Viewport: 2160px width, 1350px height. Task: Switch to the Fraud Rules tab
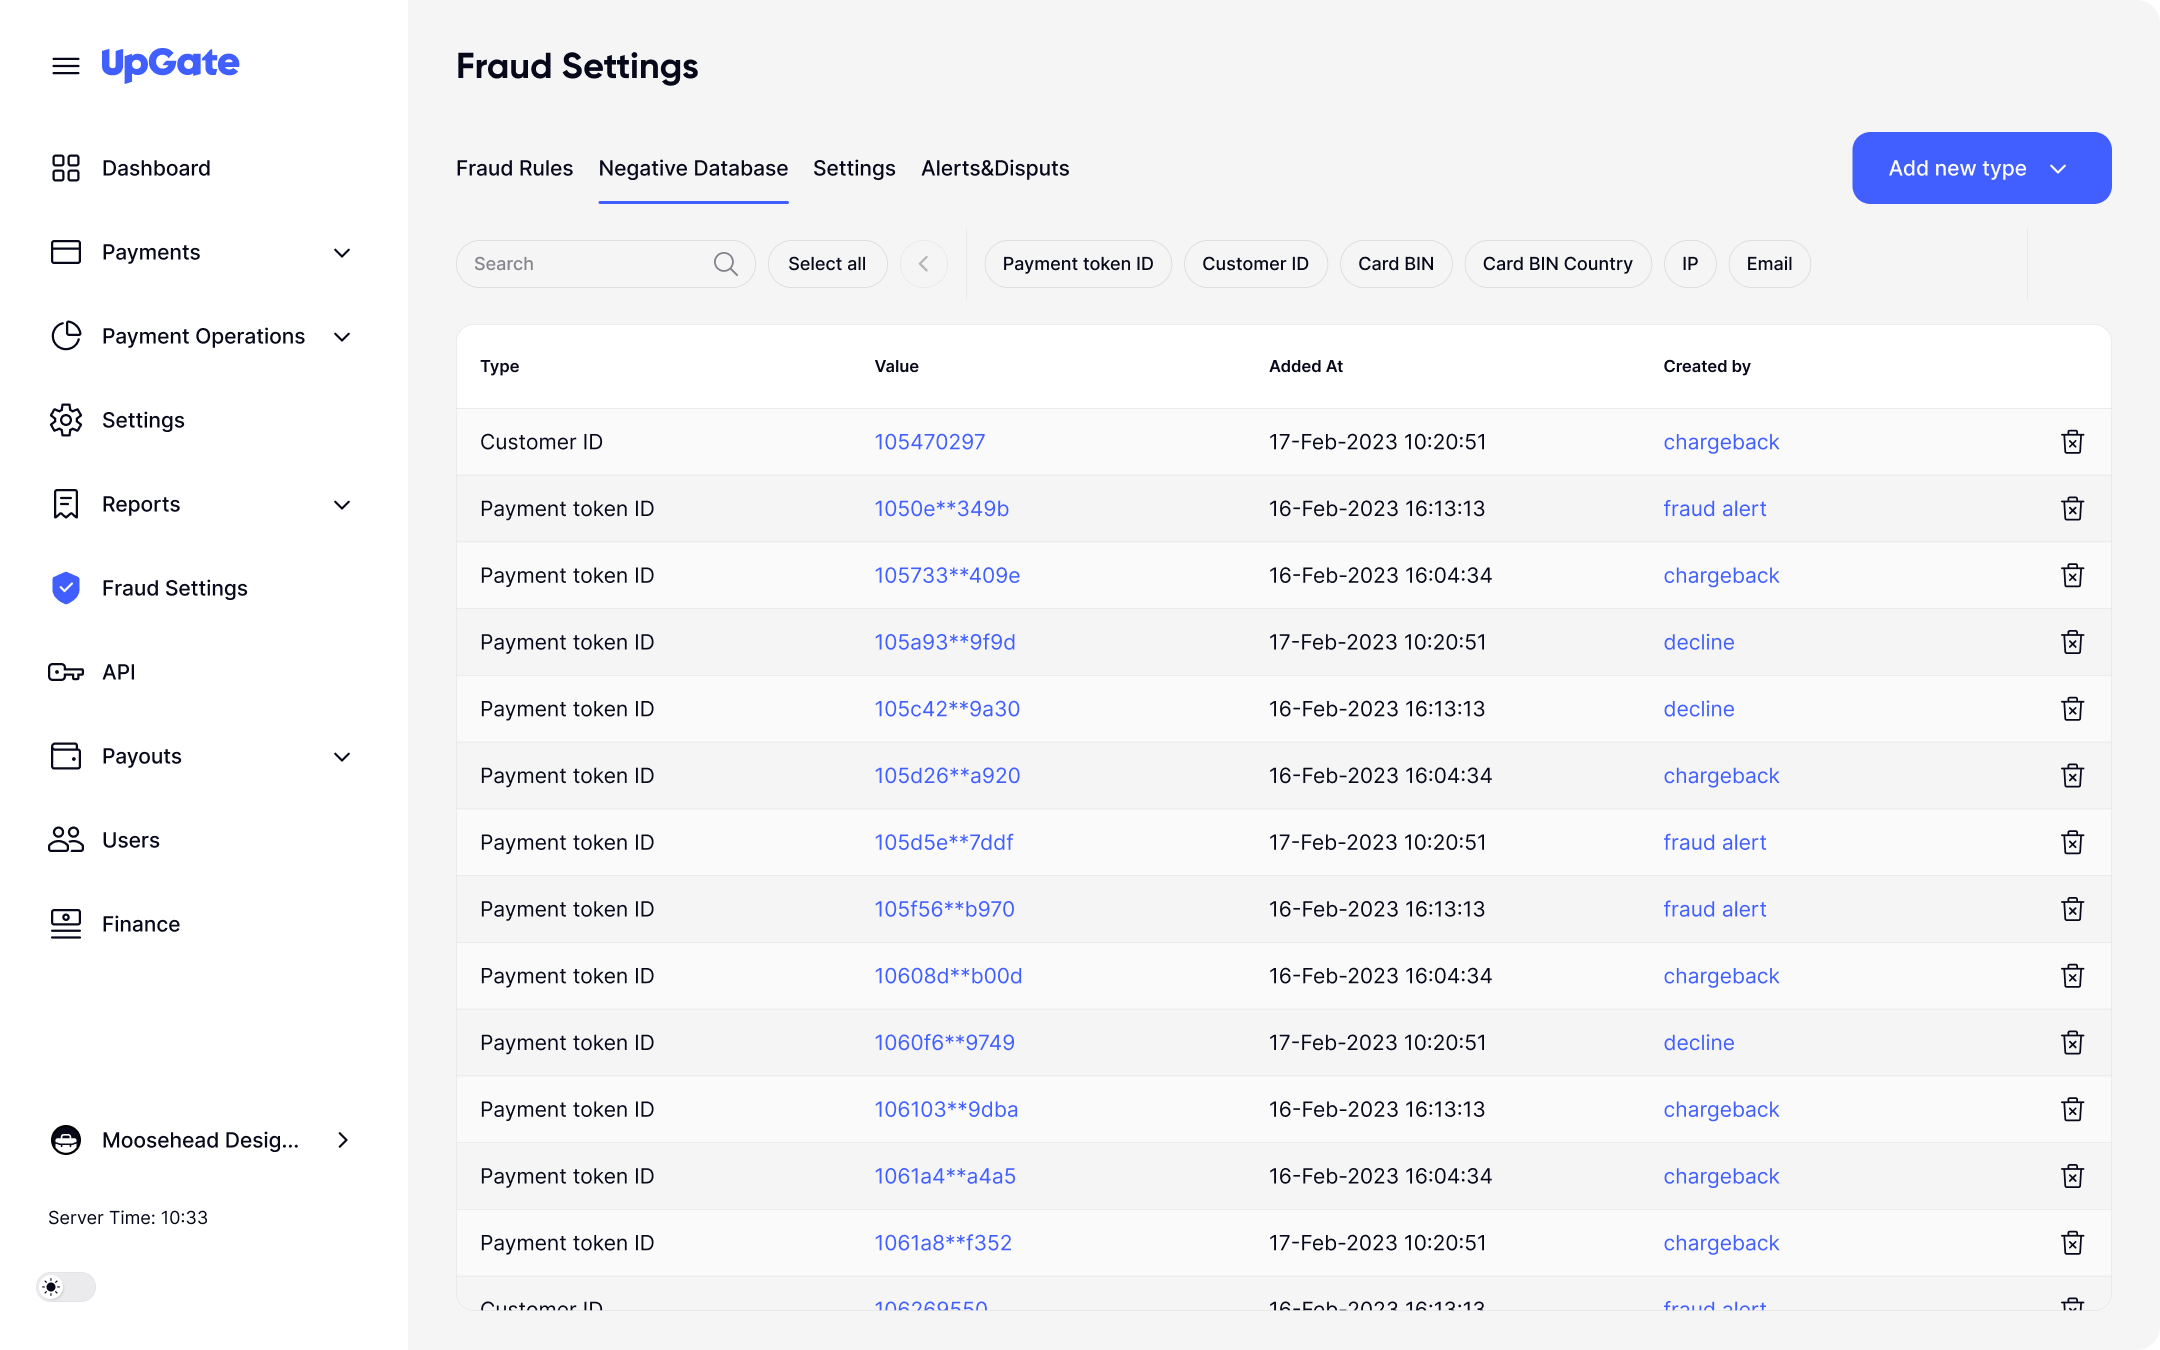coord(514,168)
